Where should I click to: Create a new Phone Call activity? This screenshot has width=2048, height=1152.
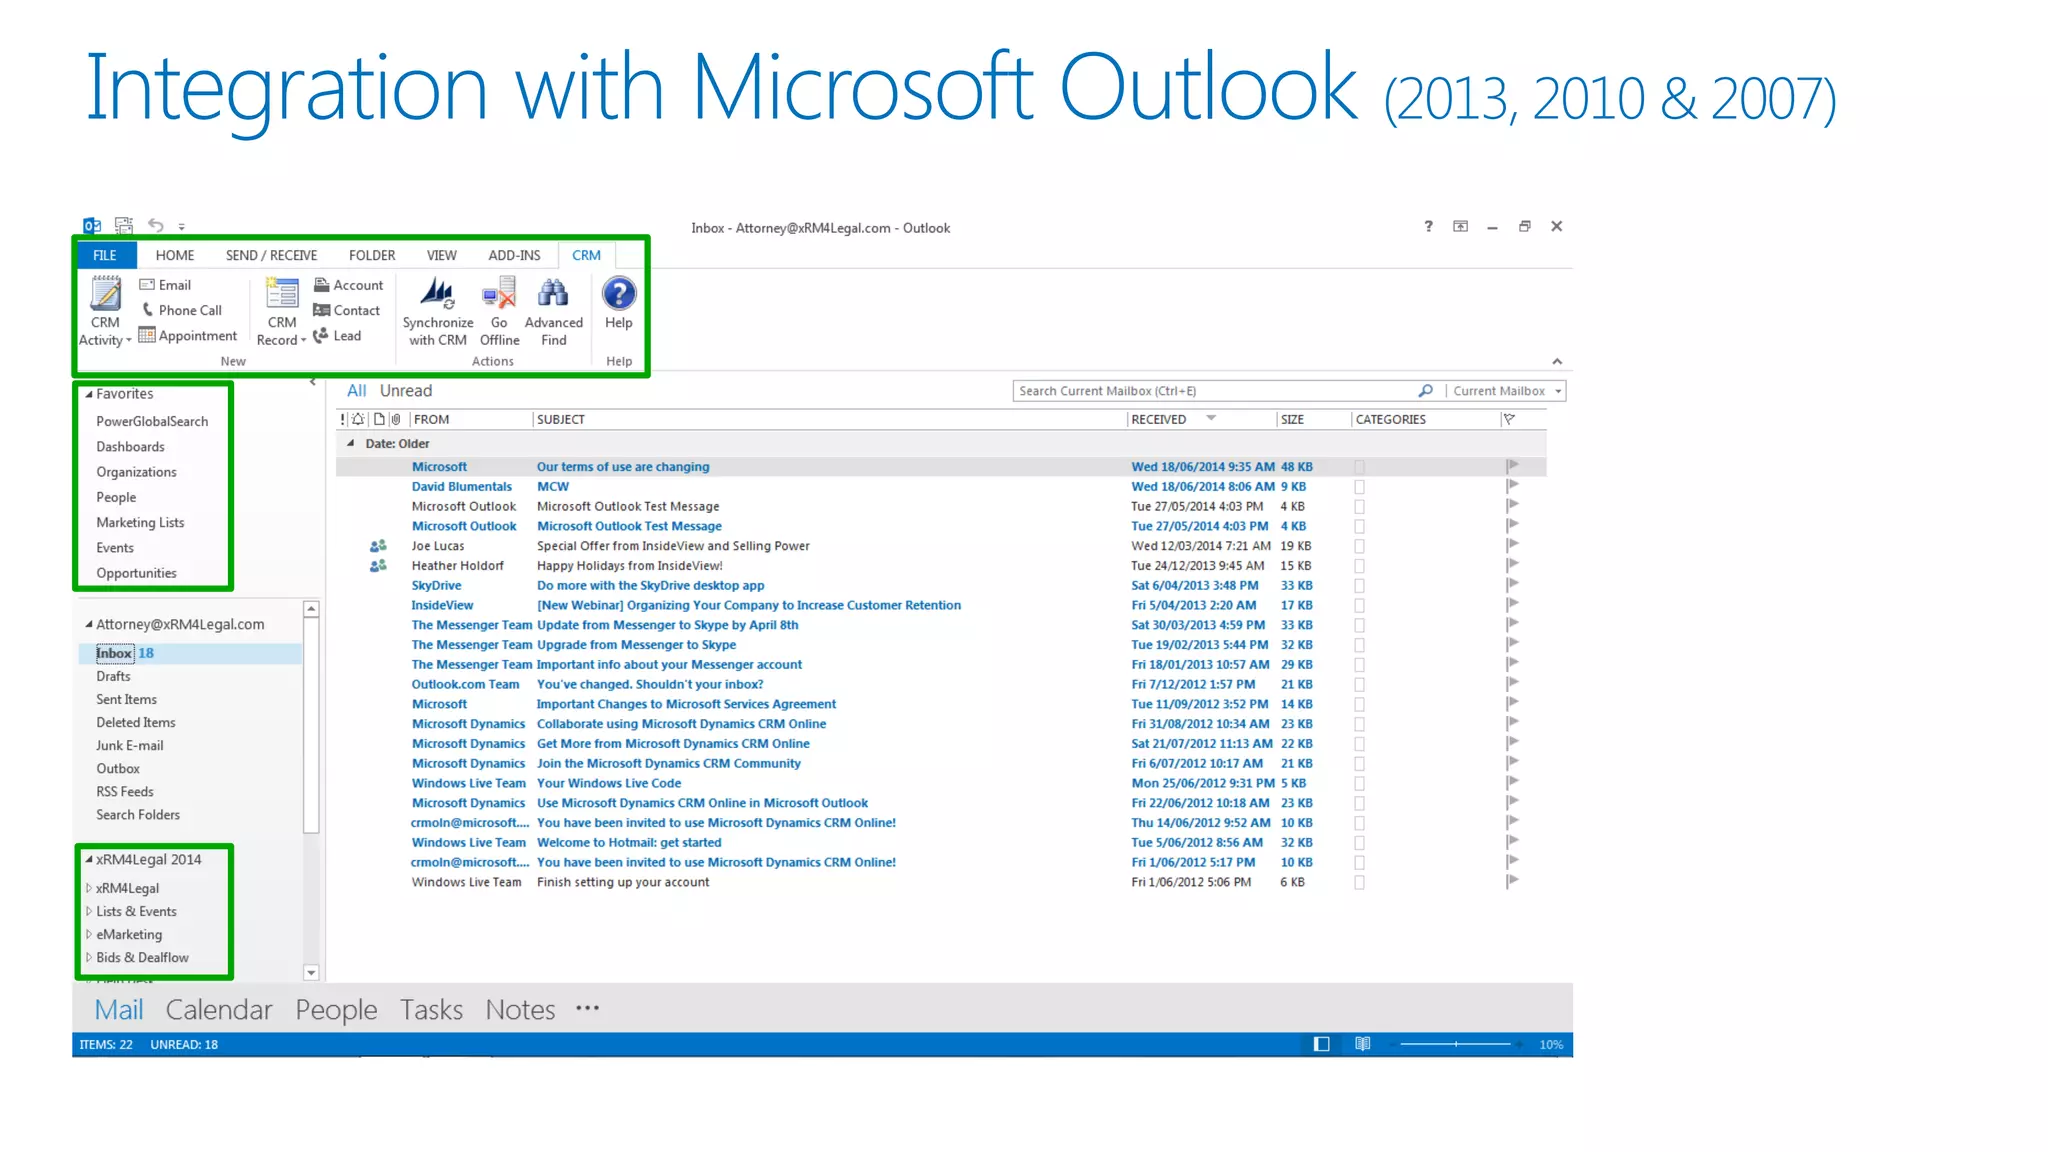coord(182,310)
